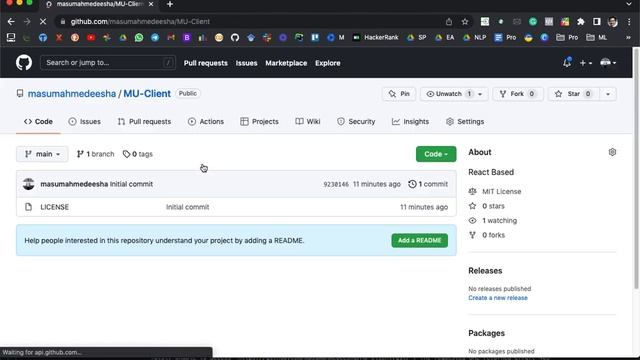Click the Add a README button

[x=420, y=240]
